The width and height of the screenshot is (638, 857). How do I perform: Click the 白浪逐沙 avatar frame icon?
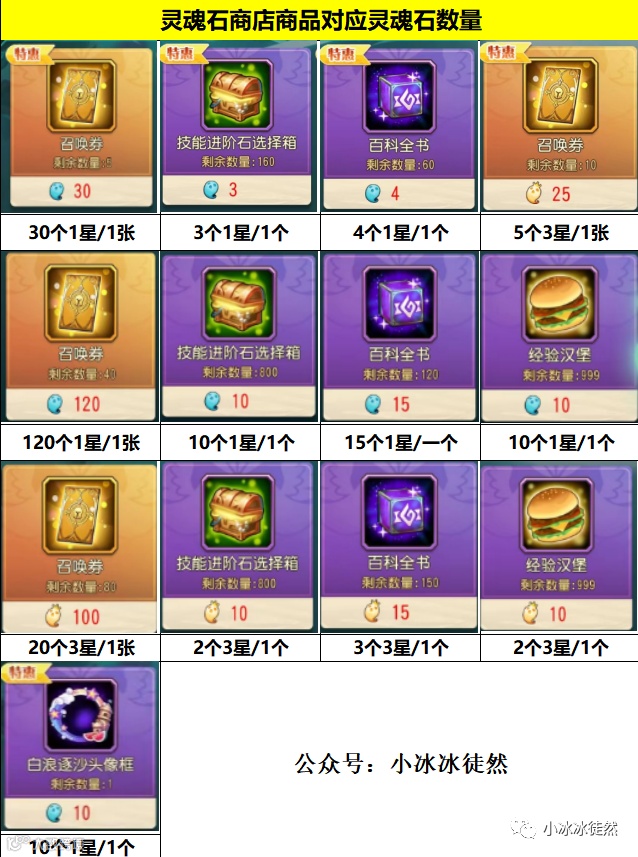click(81, 715)
